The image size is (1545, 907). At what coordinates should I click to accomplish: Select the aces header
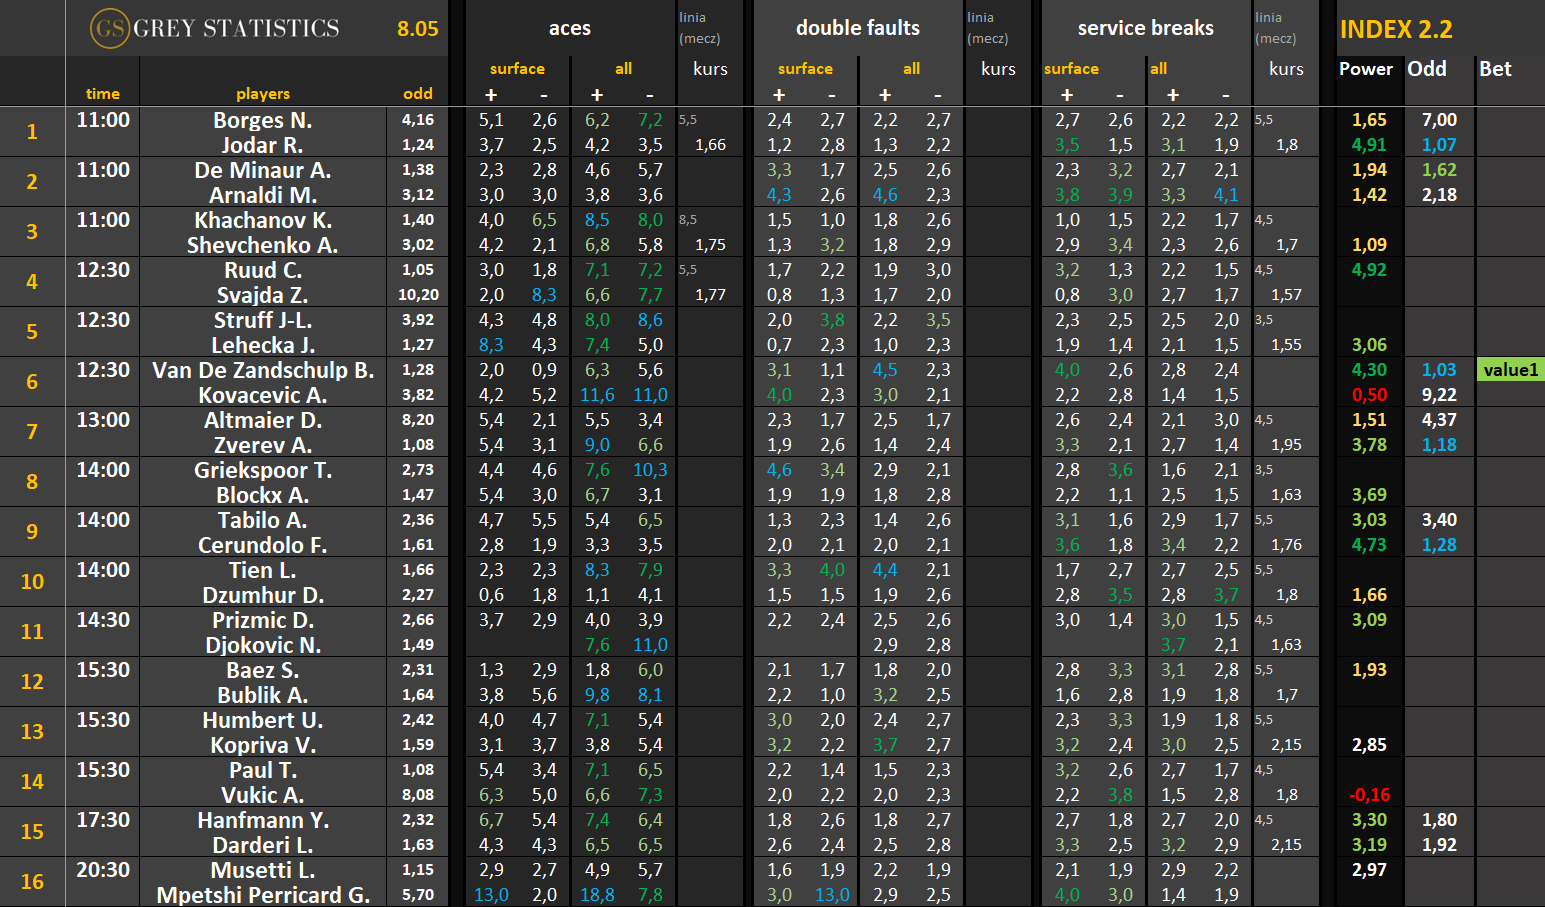[x=570, y=28]
